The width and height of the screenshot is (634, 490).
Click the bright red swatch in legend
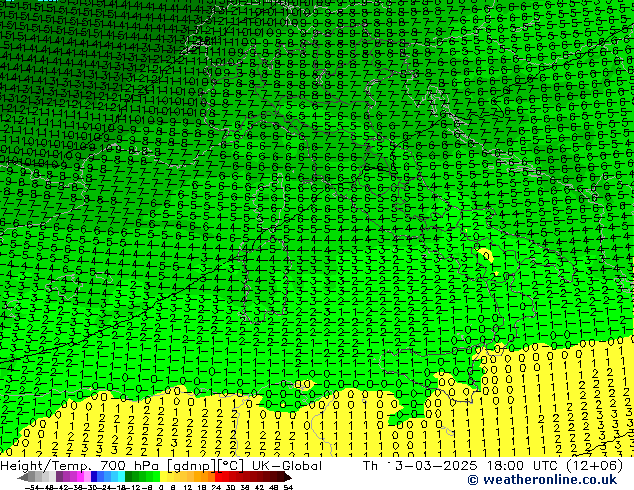tap(218, 477)
